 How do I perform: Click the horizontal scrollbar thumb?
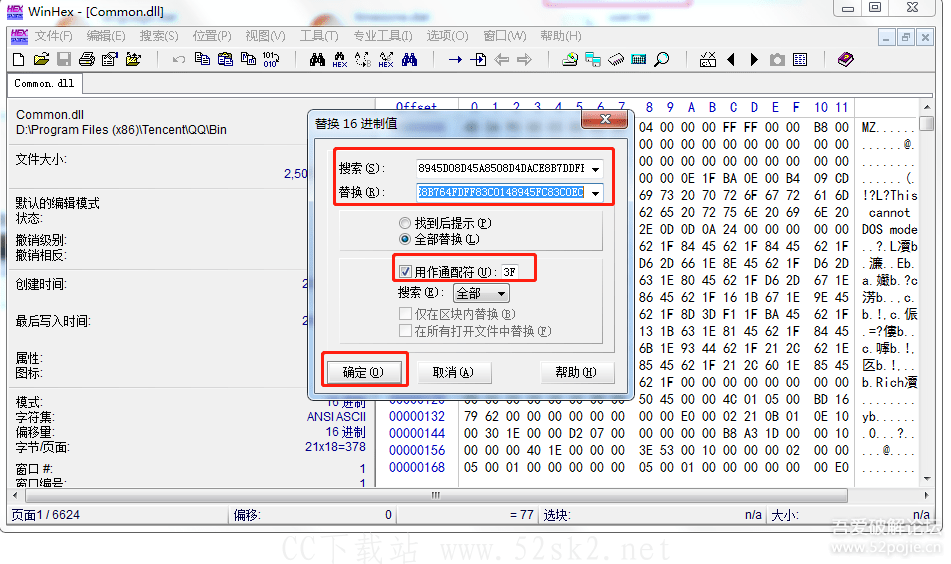[435, 495]
